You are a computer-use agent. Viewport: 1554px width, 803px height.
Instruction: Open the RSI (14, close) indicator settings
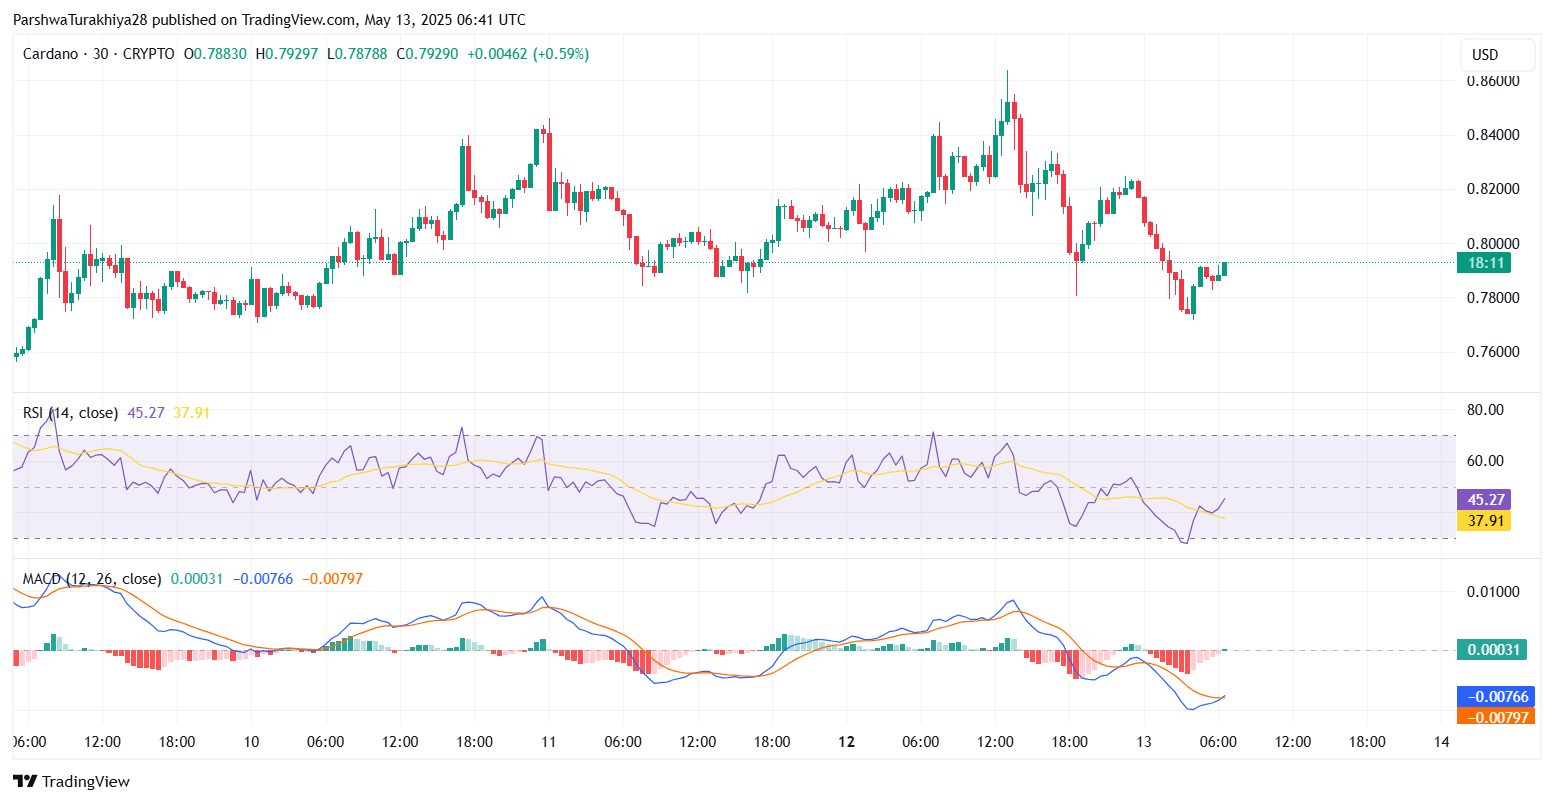pos(68,412)
